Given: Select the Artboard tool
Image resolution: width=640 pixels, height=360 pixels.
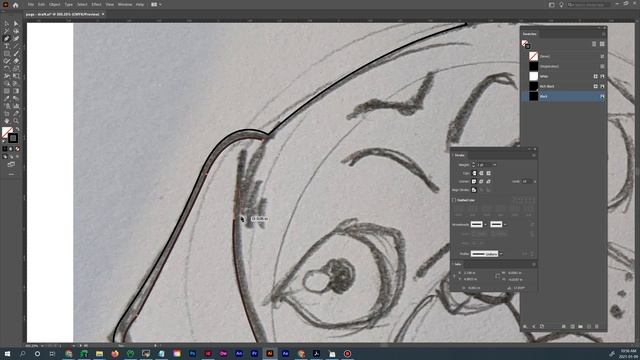Looking at the screenshot, I should coord(7,113).
